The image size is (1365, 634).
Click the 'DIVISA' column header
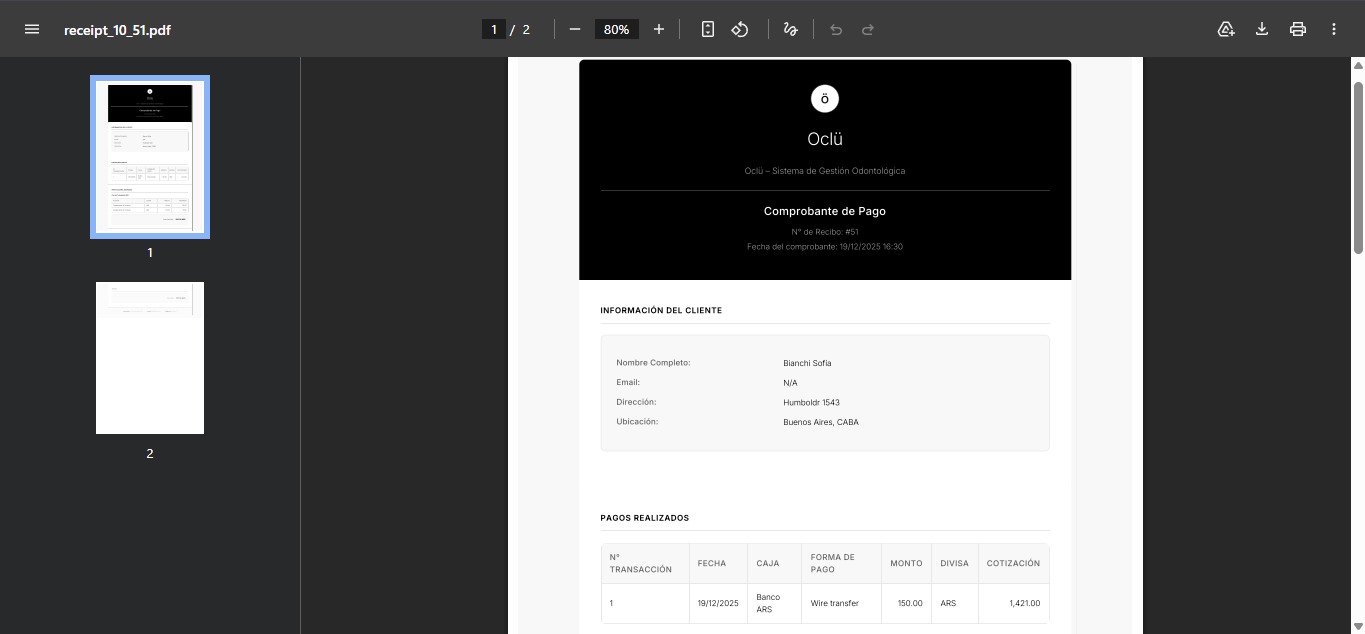[x=955, y=563]
